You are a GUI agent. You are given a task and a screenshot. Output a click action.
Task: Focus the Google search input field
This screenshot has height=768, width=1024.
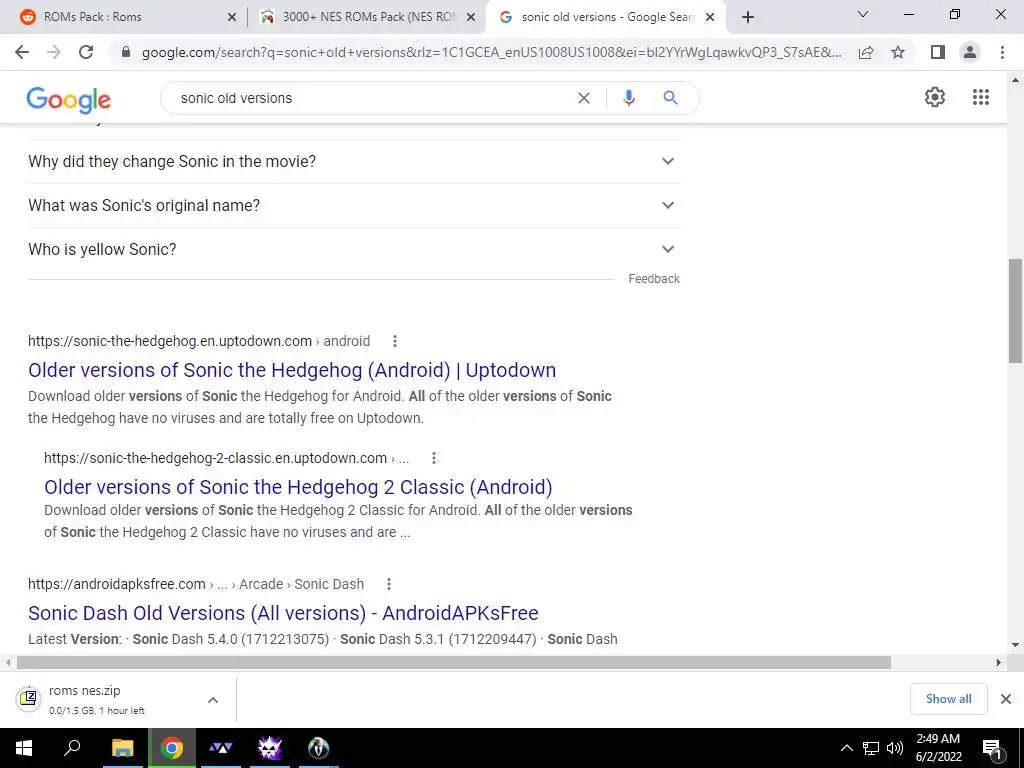(372, 98)
